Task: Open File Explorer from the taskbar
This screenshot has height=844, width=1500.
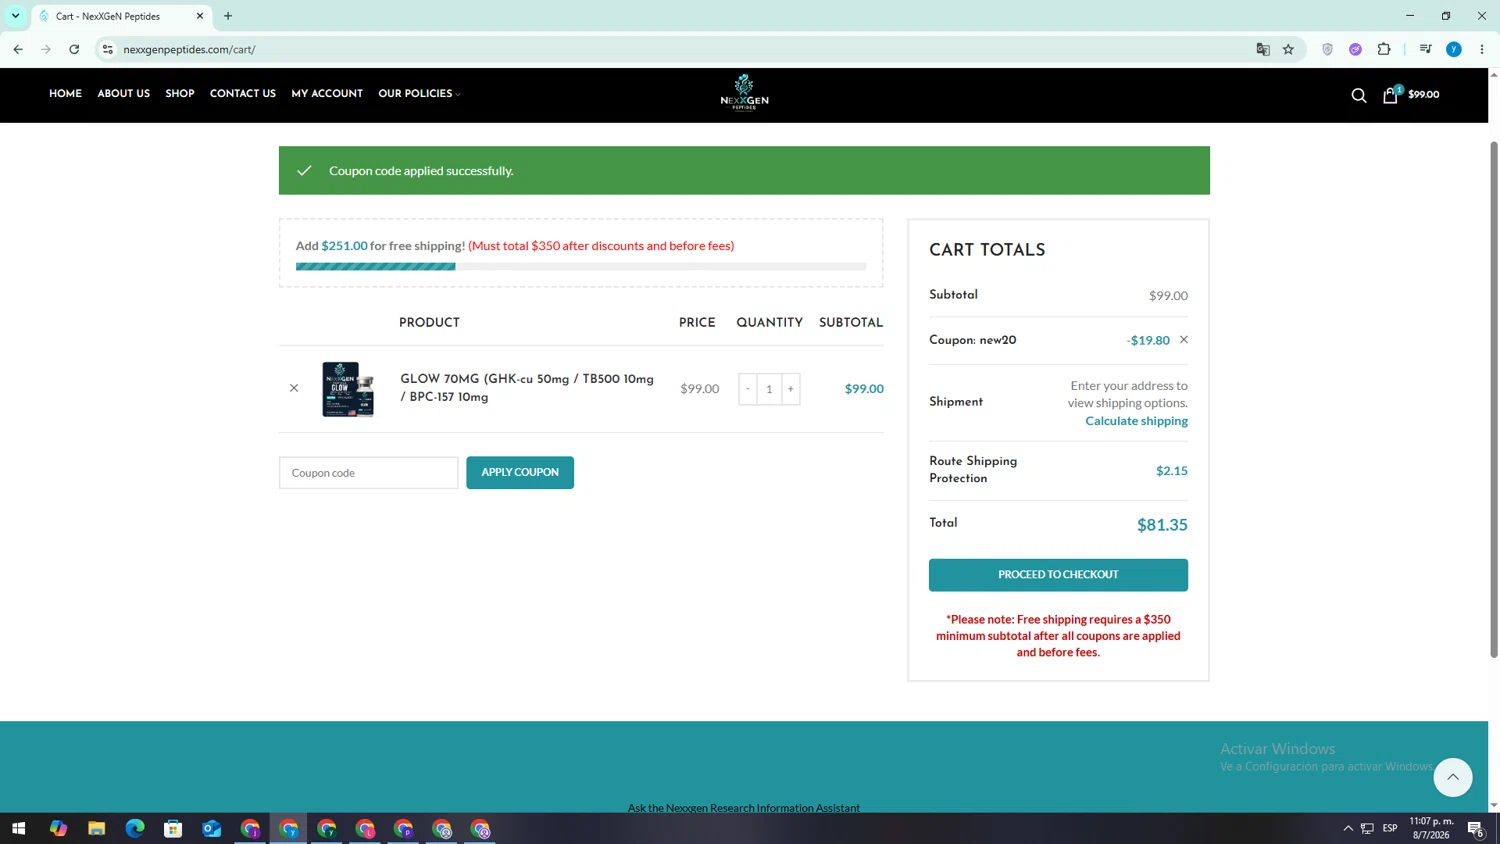Action: [x=96, y=828]
